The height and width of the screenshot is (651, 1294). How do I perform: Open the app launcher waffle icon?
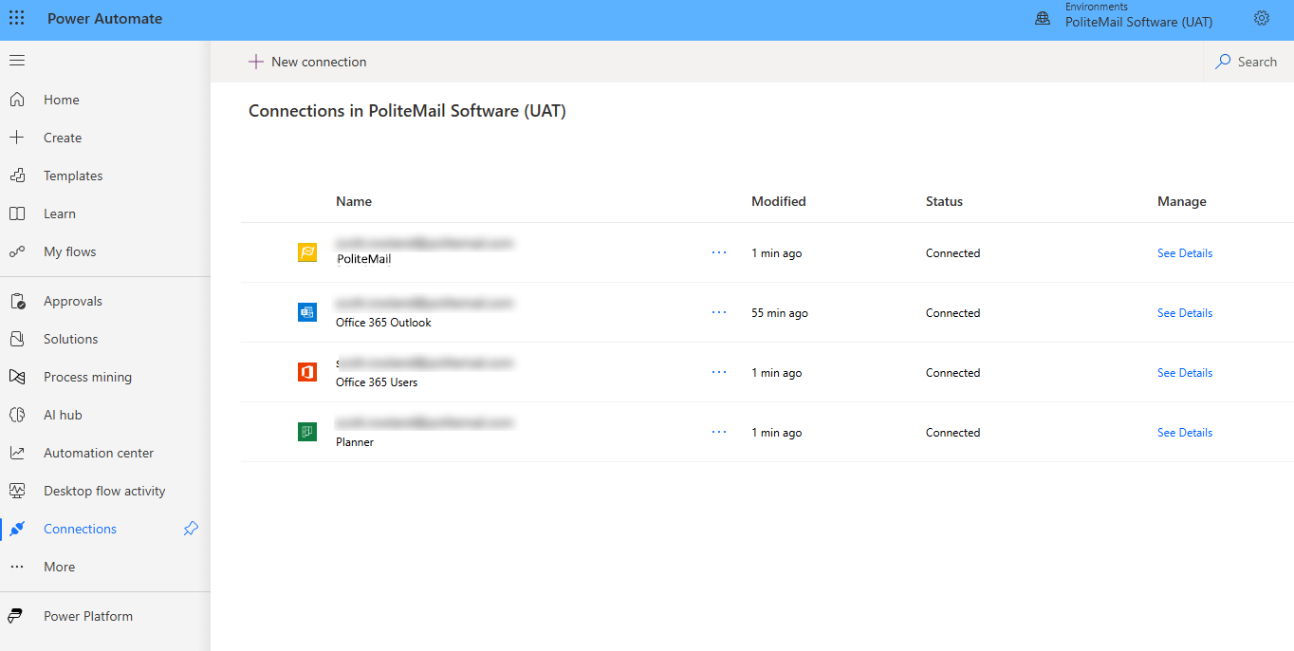[x=17, y=18]
